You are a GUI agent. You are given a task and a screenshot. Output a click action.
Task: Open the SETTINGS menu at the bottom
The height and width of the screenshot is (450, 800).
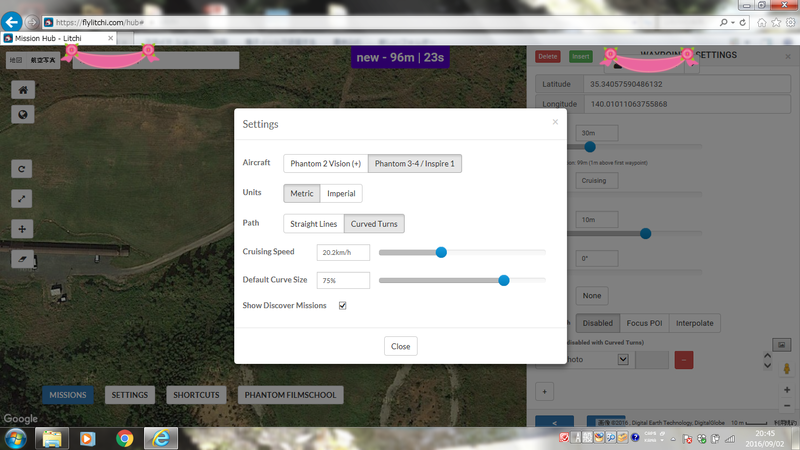point(130,395)
